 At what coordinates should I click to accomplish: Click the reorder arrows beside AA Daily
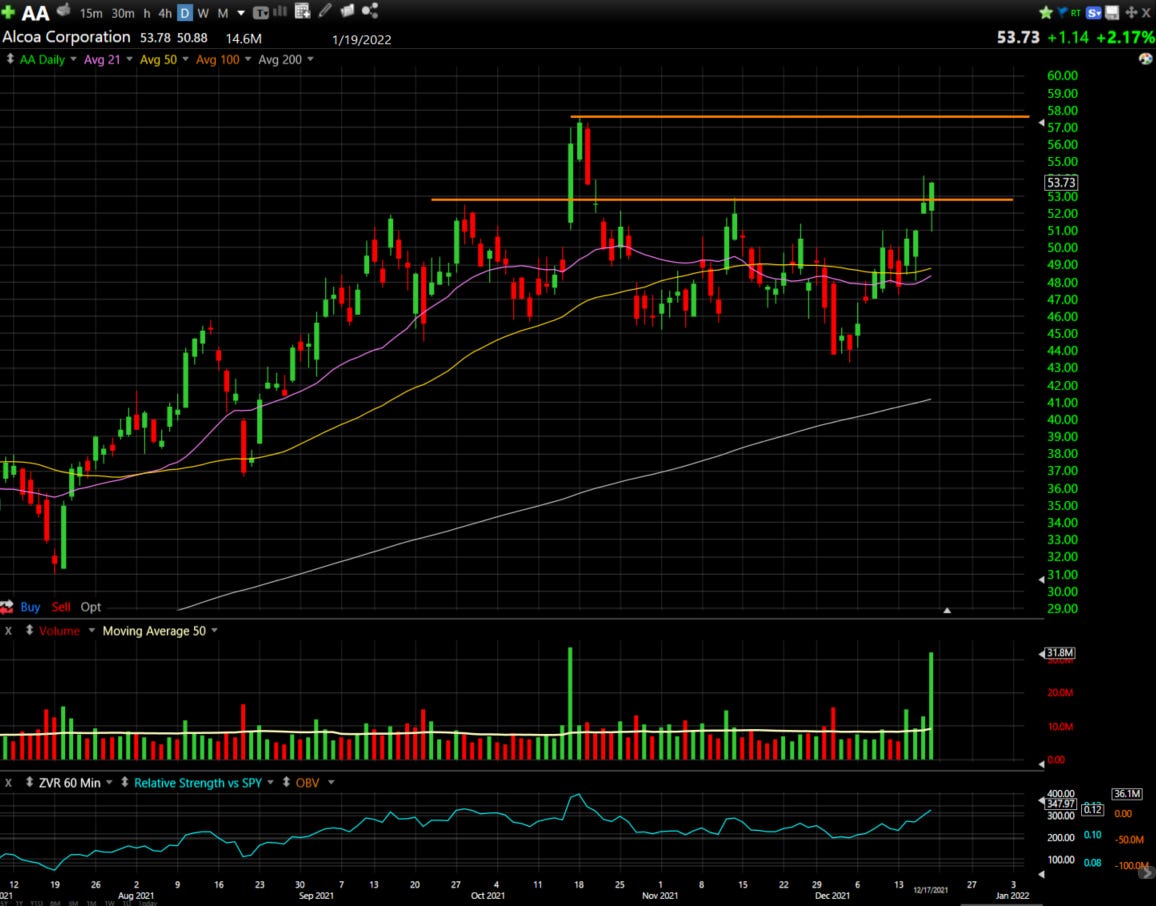(10, 59)
